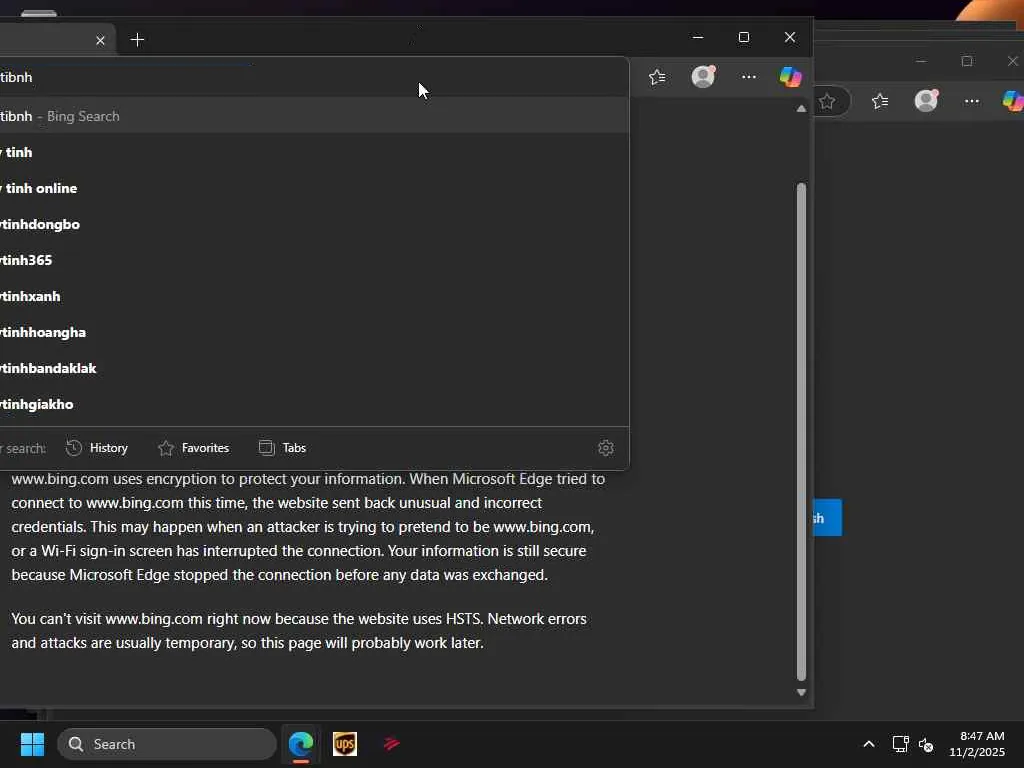The height and width of the screenshot is (768, 1024).
Task: Click the Copilot icon in back Edge window
Action: 1013,101
